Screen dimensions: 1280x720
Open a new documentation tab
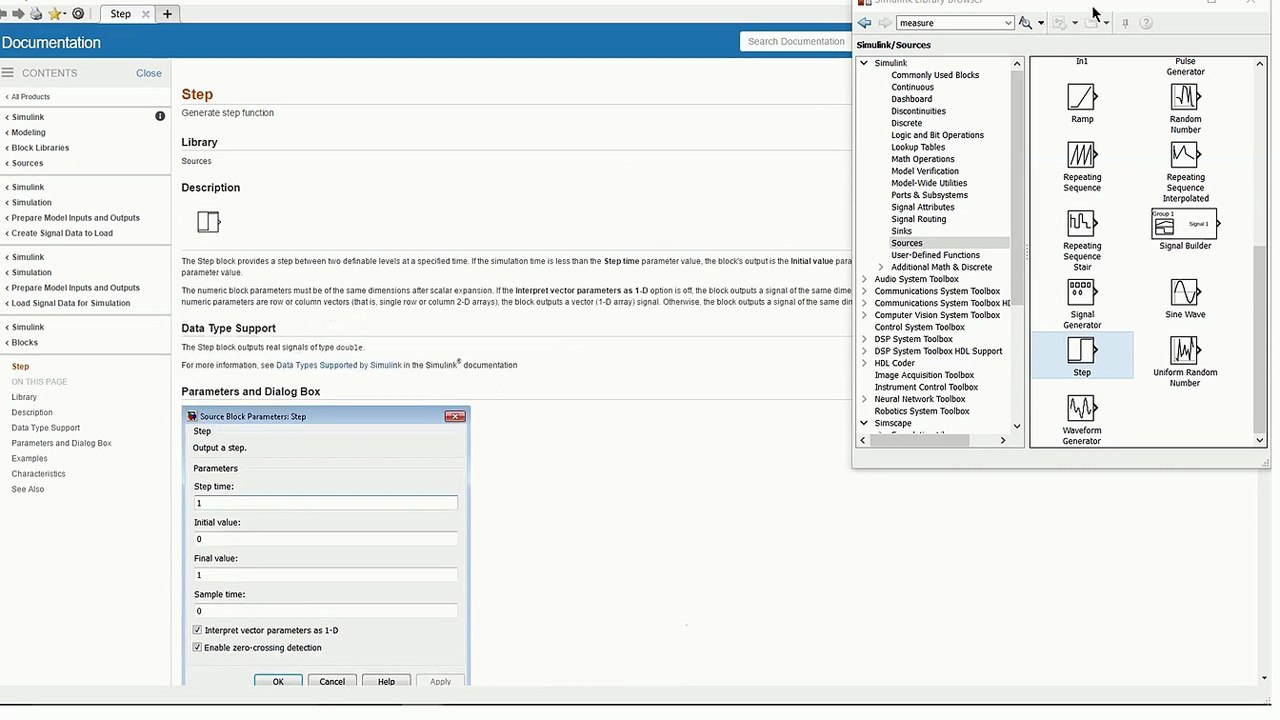tap(167, 14)
